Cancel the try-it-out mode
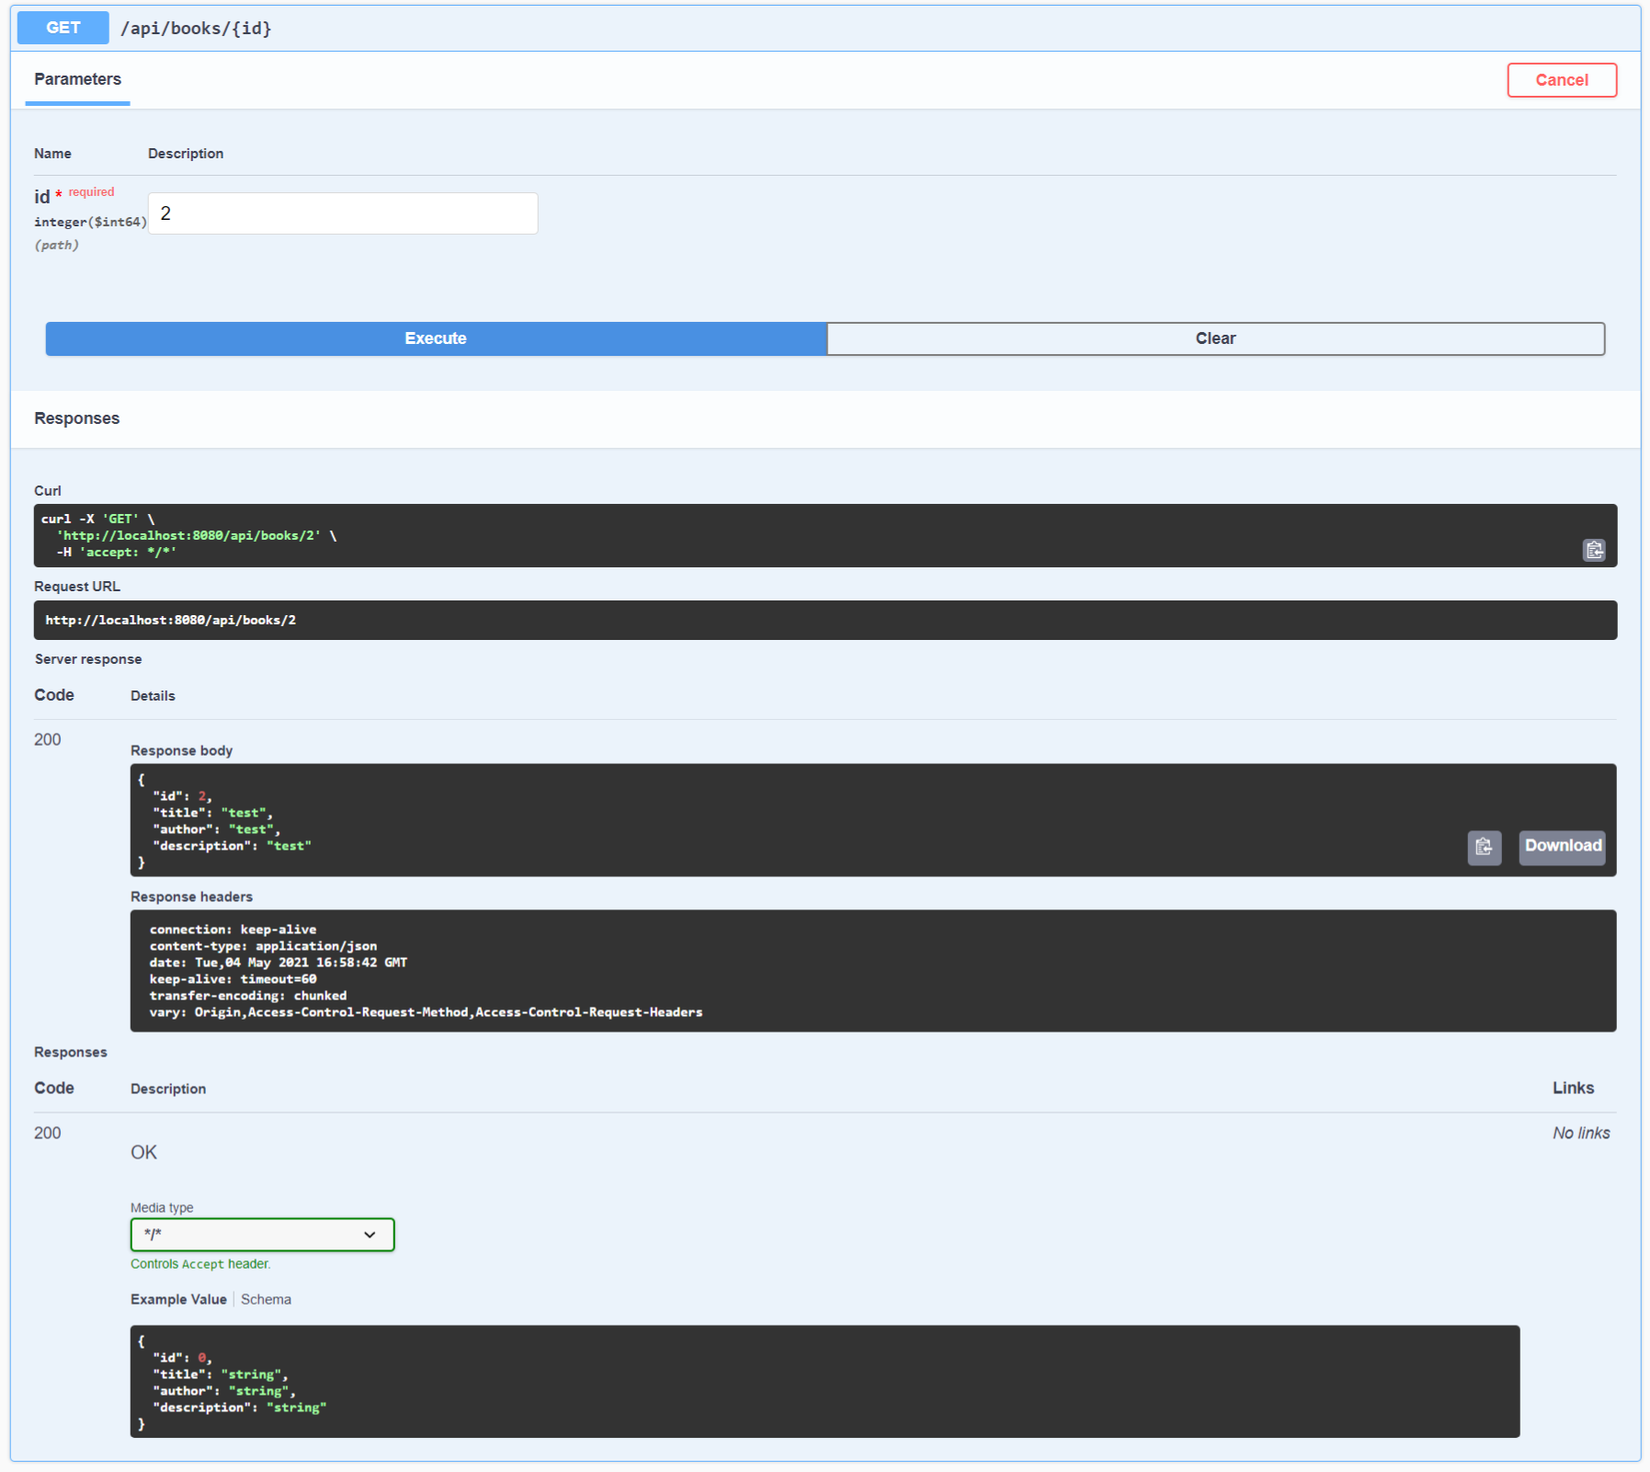Screen dimensions: 1650x1472 (x=1561, y=80)
